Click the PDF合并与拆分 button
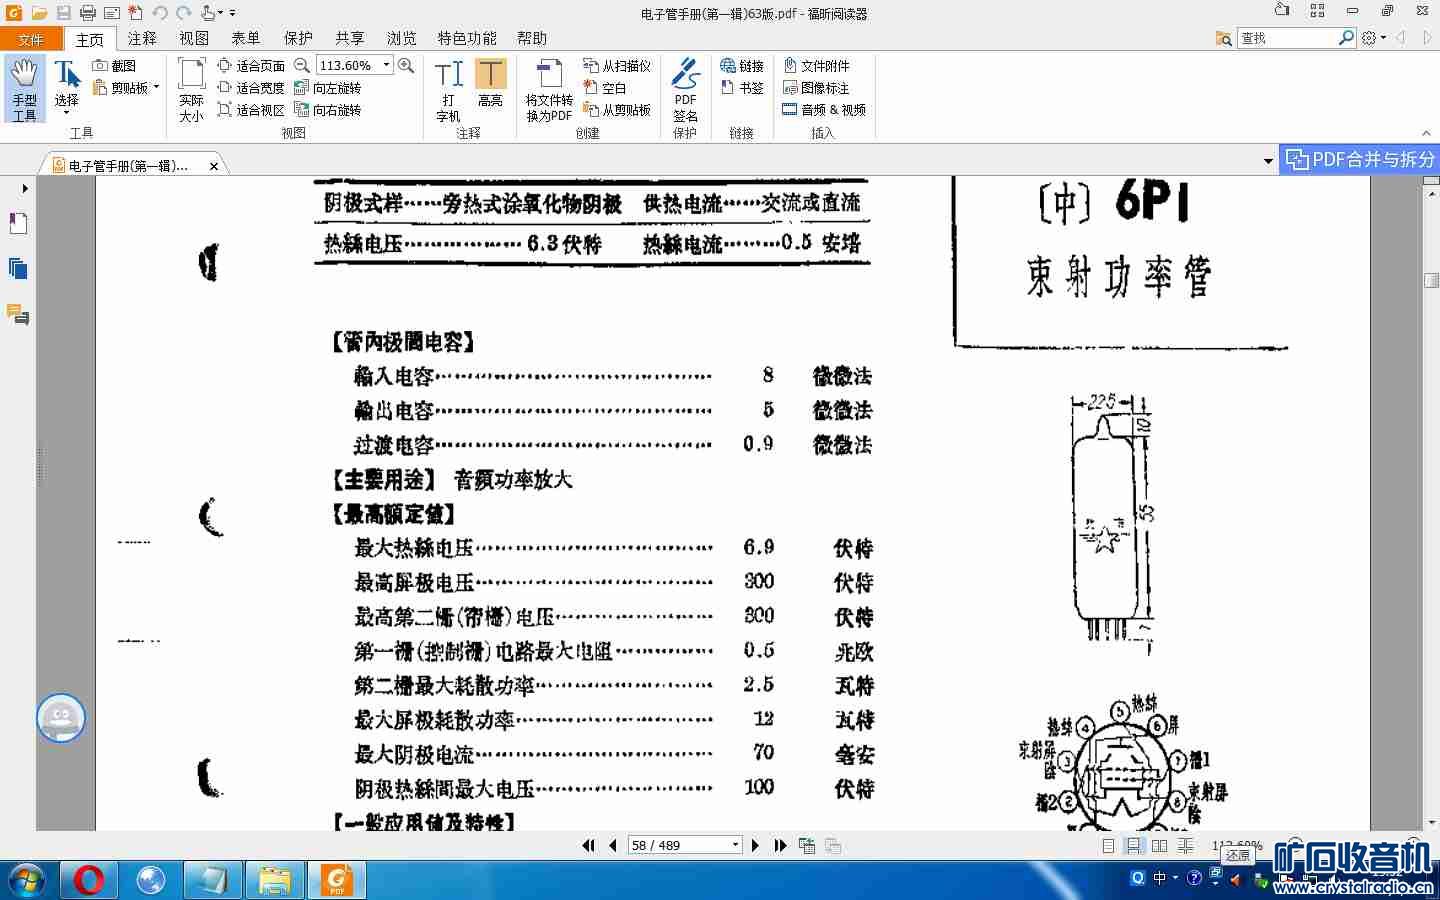Image resolution: width=1440 pixels, height=900 pixels. (1360, 159)
